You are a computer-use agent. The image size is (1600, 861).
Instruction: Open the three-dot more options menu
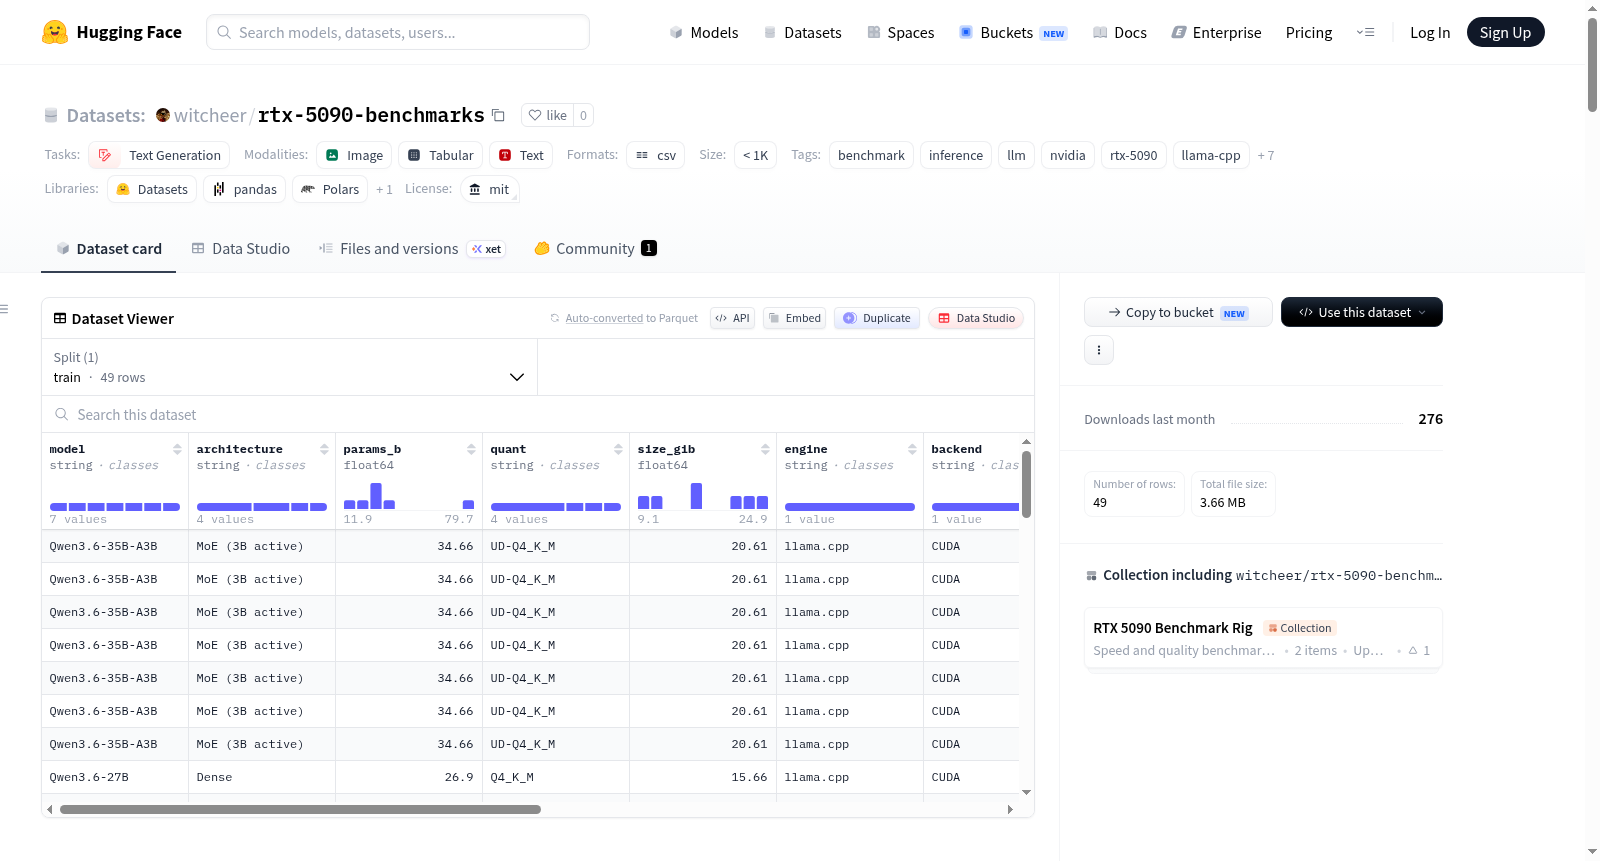1099,350
